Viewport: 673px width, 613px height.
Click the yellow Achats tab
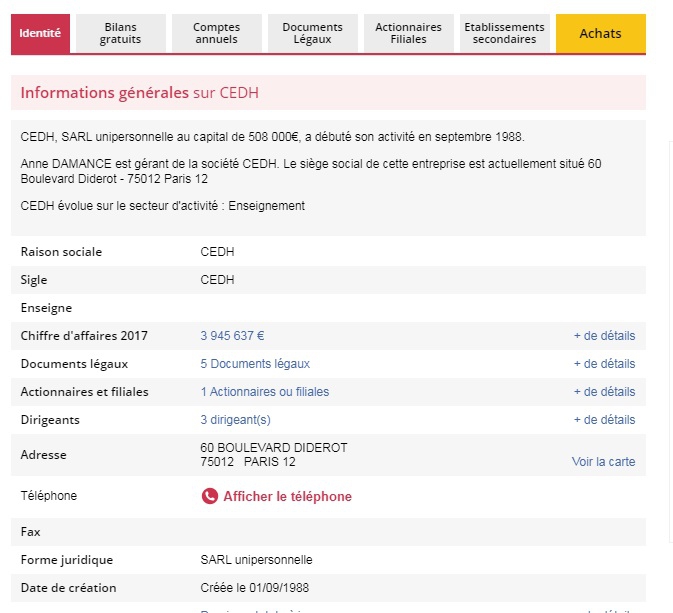click(601, 33)
